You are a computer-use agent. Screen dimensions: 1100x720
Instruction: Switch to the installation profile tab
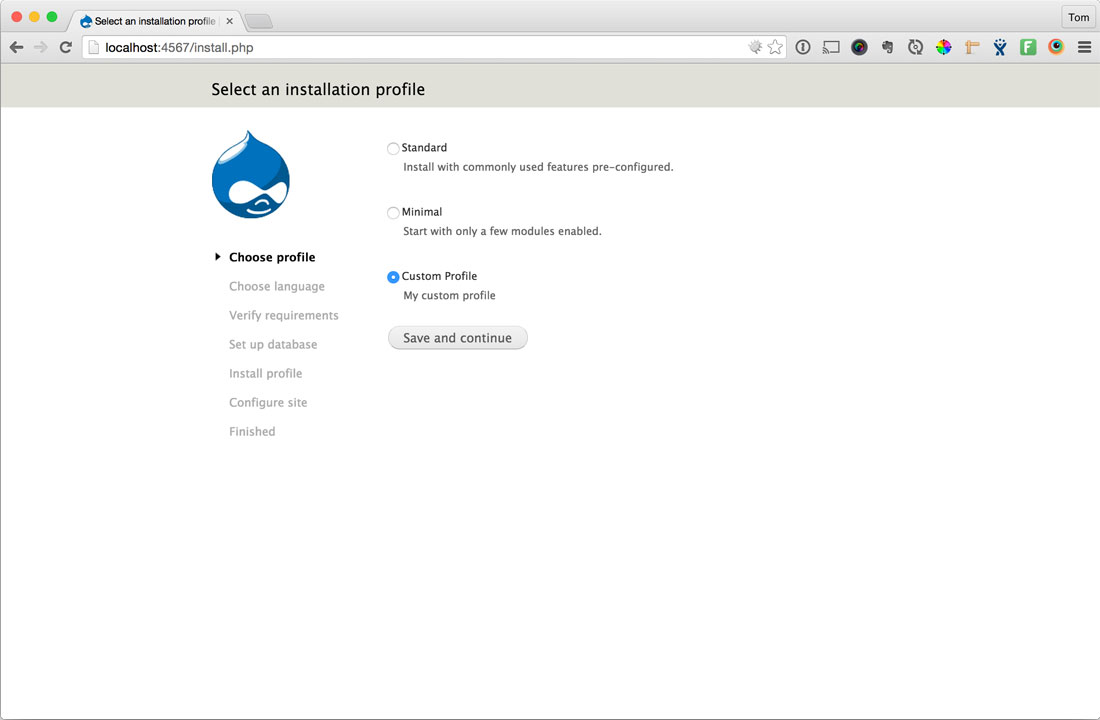[150, 21]
